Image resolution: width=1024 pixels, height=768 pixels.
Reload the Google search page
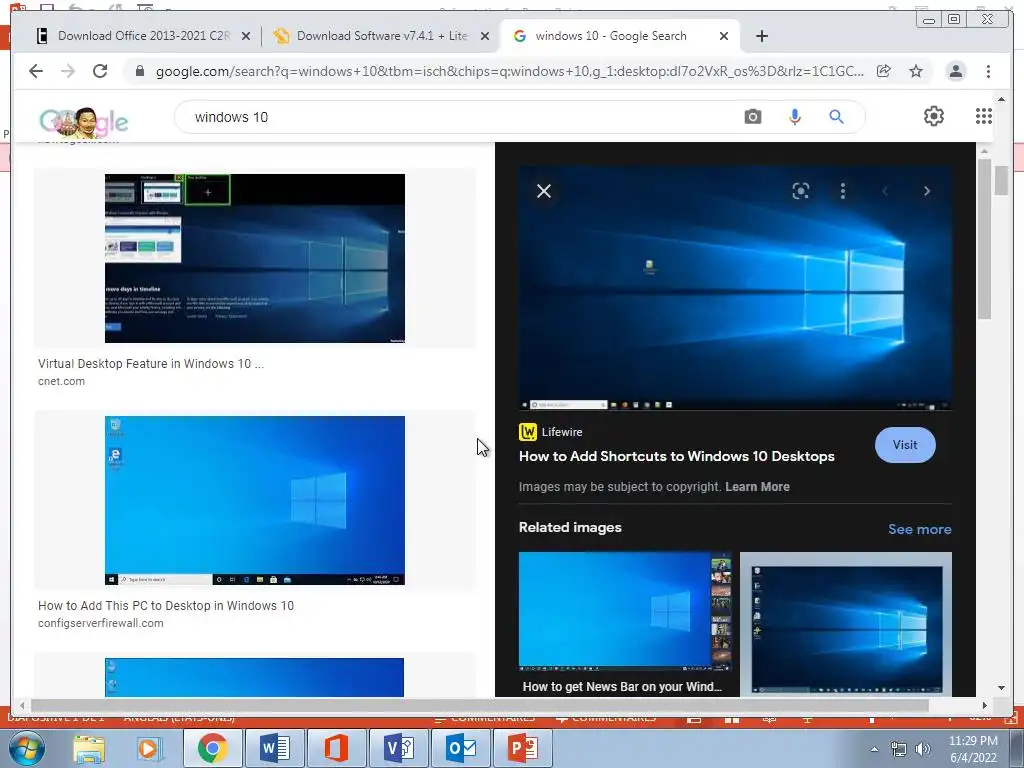100,71
